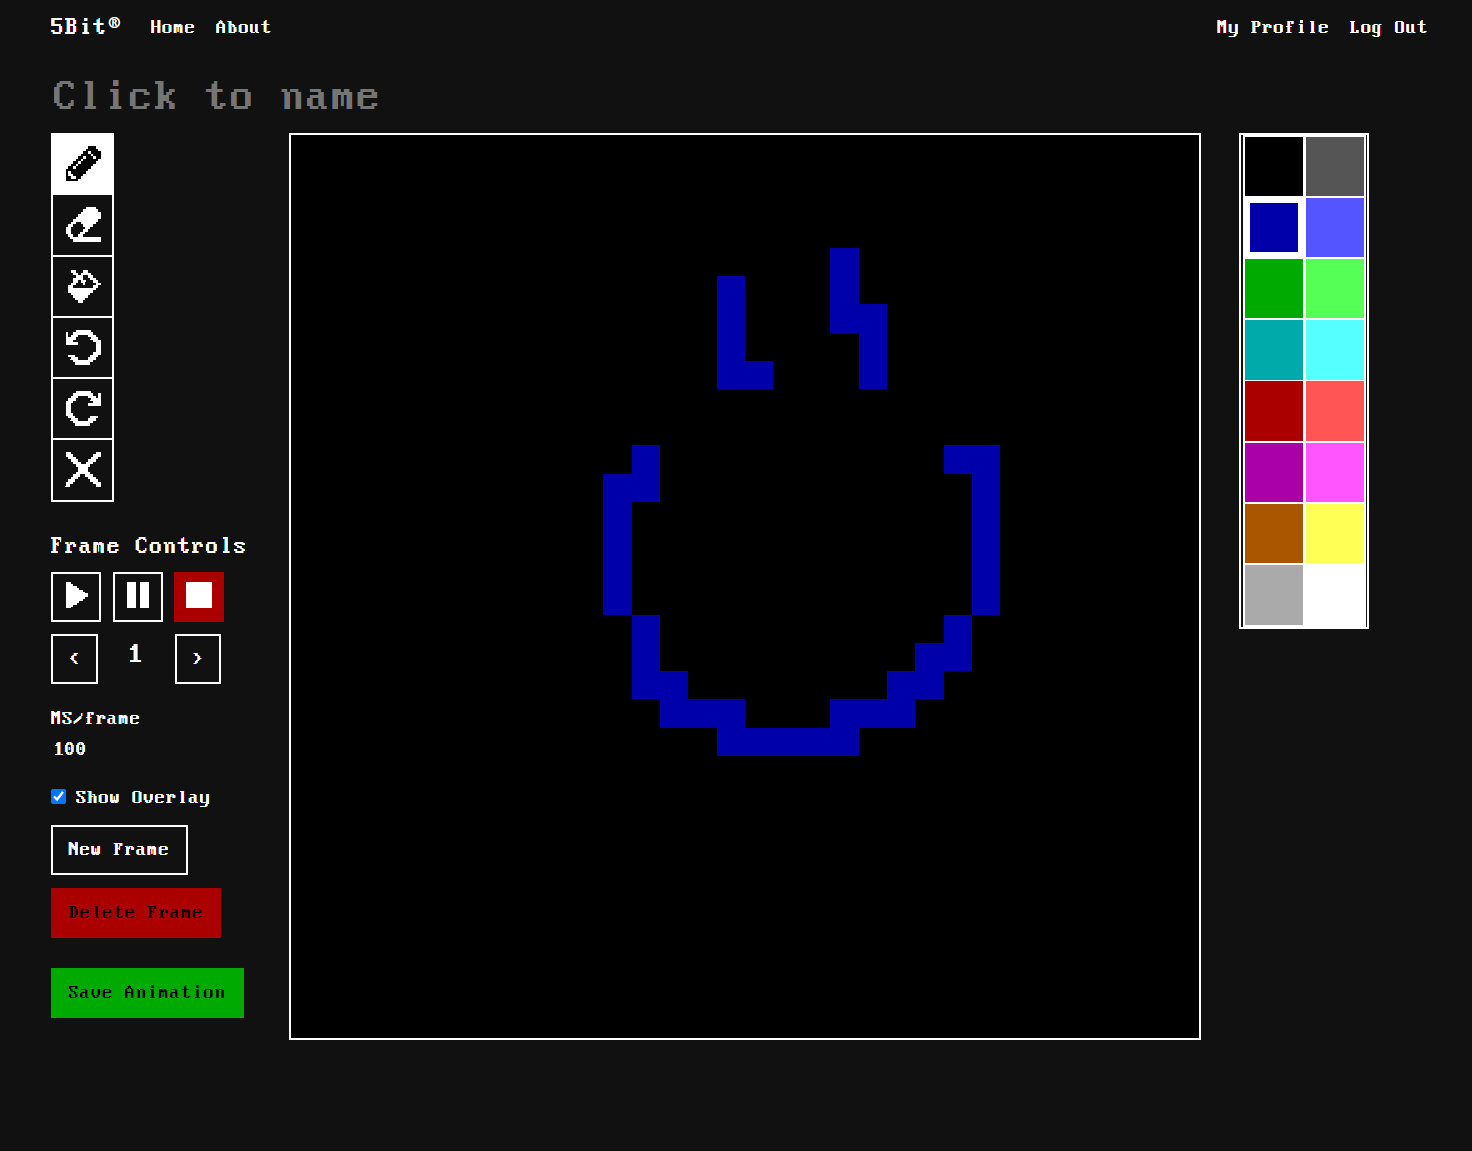This screenshot has width=1472, height=1151.
Task: Select the Paint Bucket fill tool
Action: (82, 286)
